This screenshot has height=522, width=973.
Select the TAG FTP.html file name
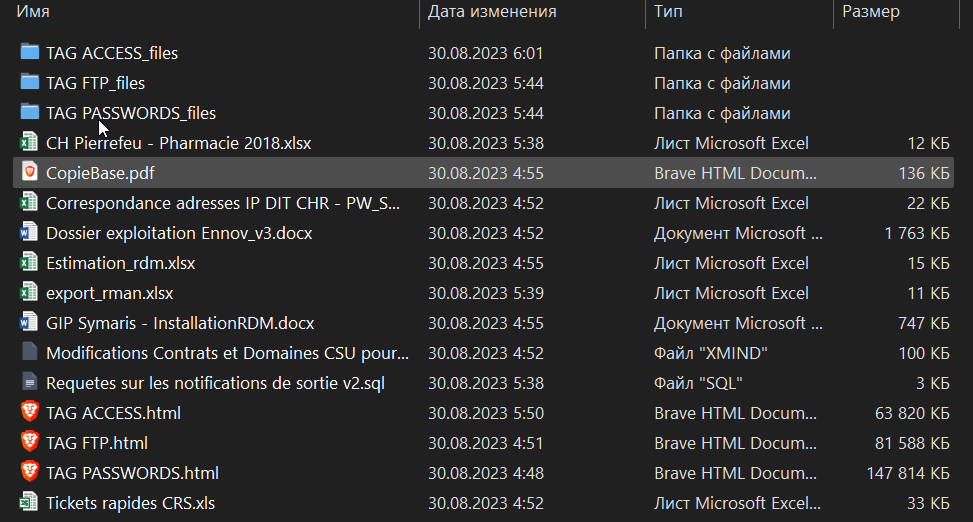[97, 443]
